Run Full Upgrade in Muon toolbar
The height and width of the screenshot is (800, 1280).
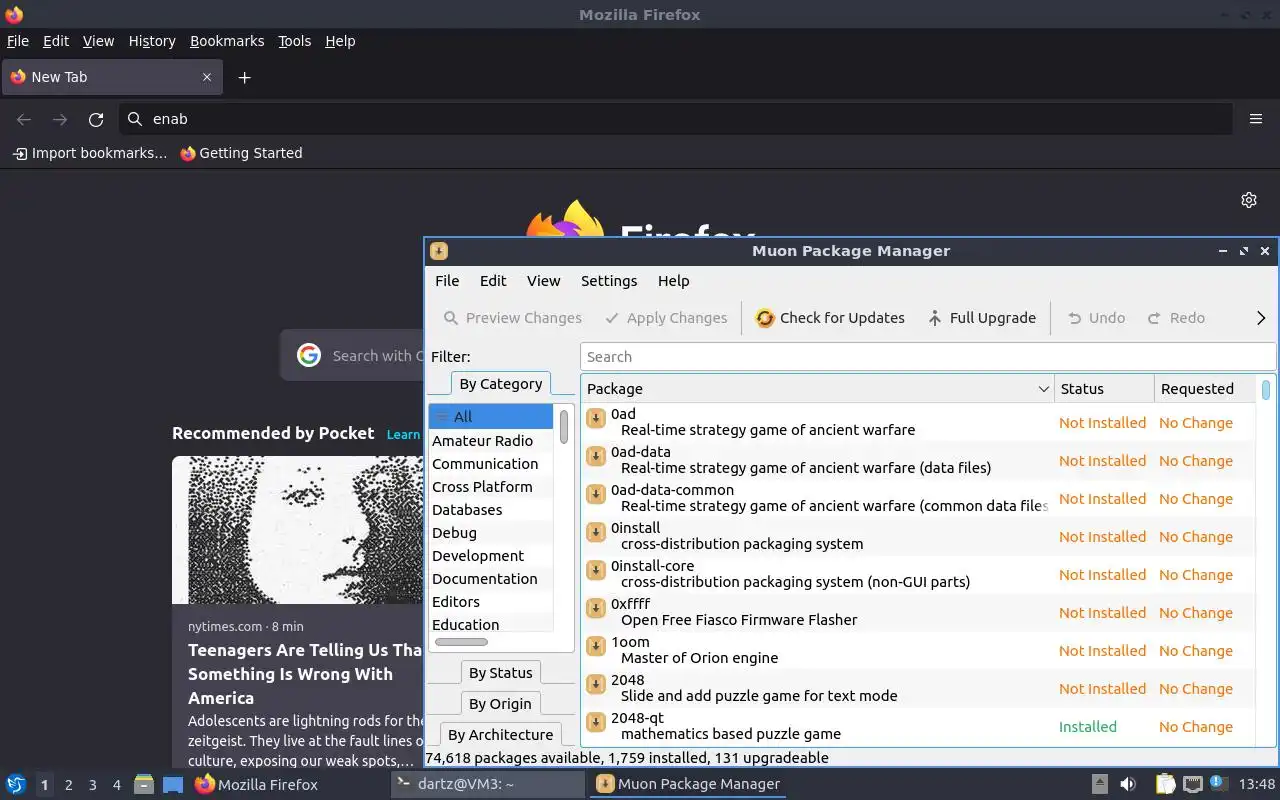(x=981, y=318)
